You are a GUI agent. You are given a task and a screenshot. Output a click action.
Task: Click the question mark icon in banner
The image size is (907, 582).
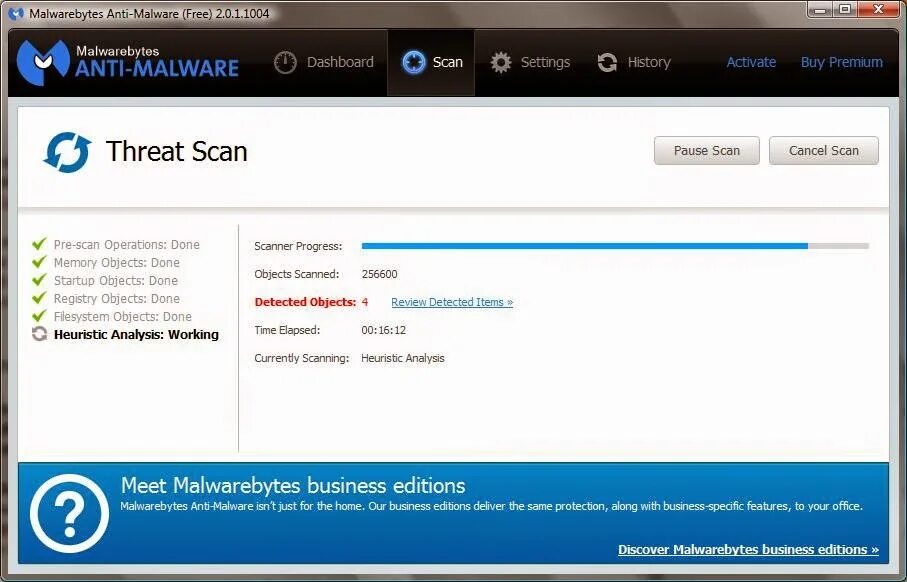click(69, 513)
